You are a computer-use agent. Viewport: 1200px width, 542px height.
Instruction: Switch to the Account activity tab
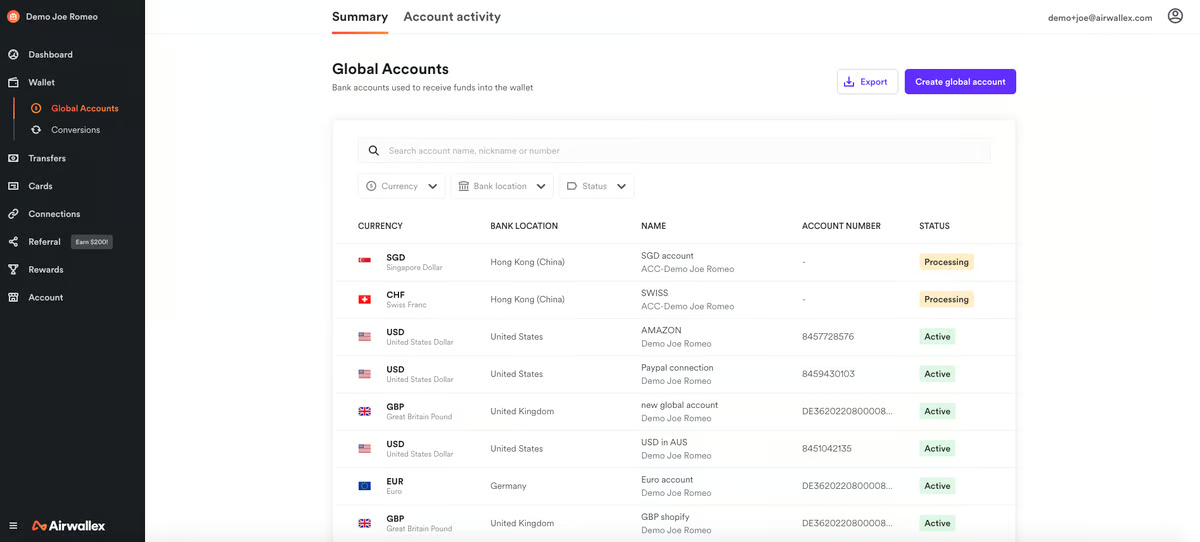pyautogui.click(x=452, y=17)
